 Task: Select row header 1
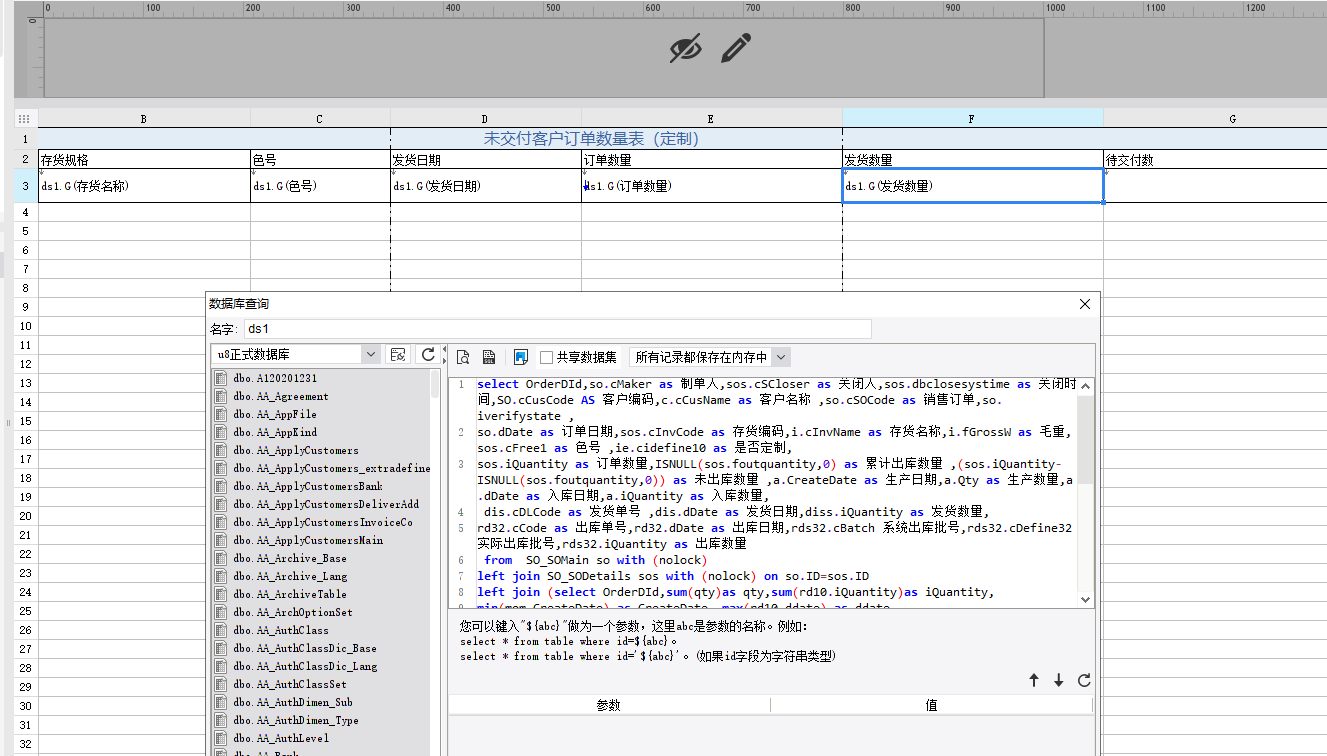tap(25, 139)
